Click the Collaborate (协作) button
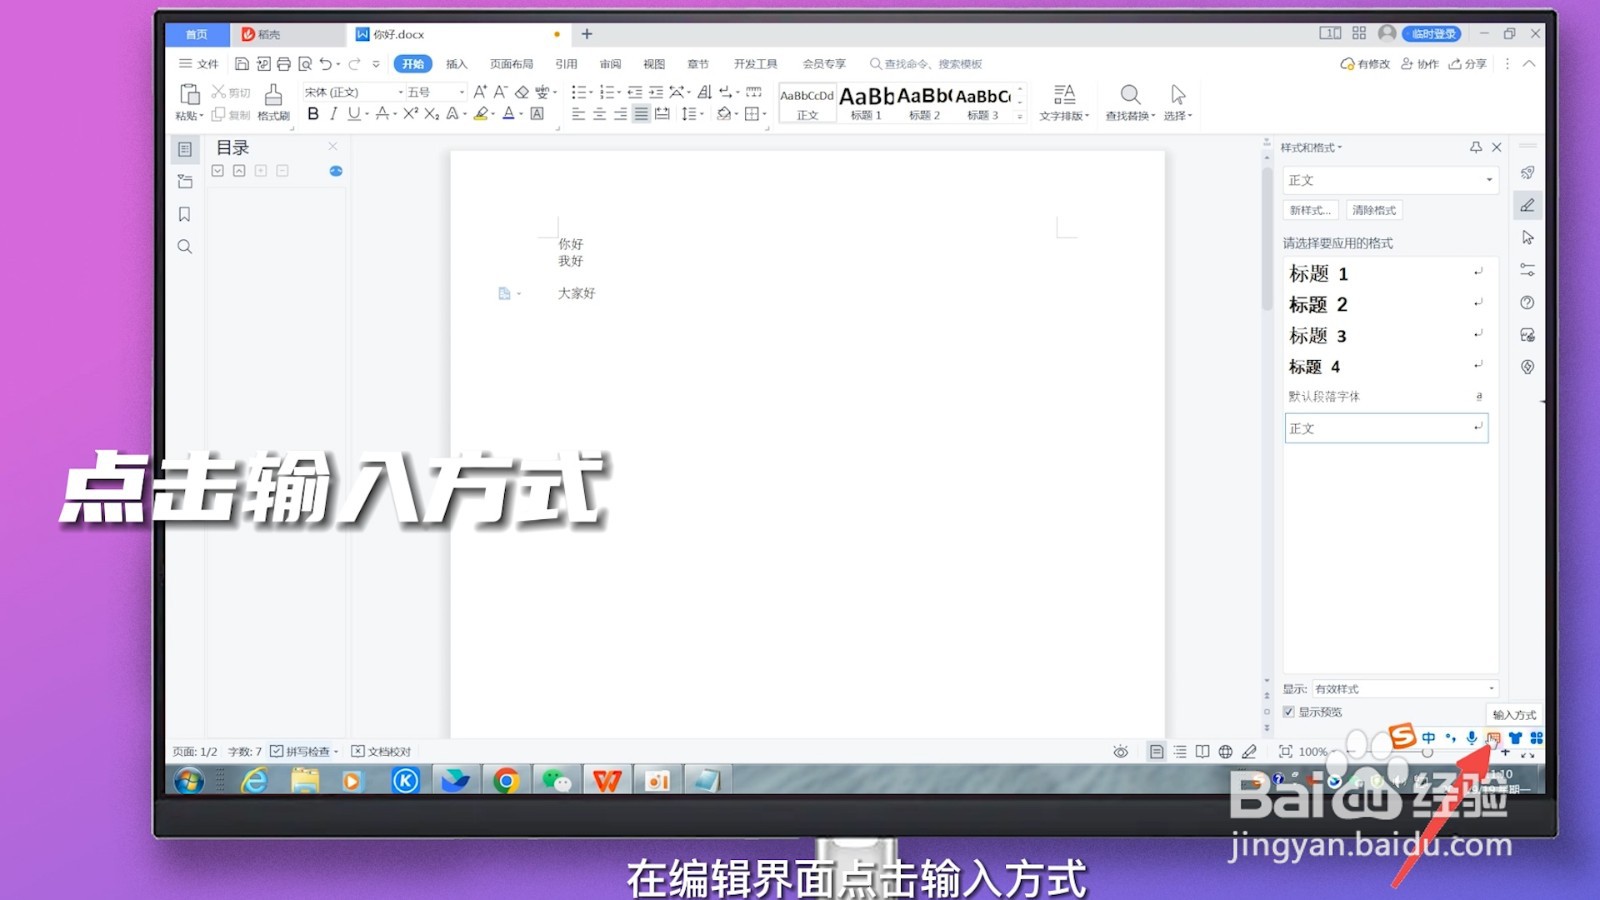Viewport: 1600px width, 900px height. click(x=1420, y=64)
